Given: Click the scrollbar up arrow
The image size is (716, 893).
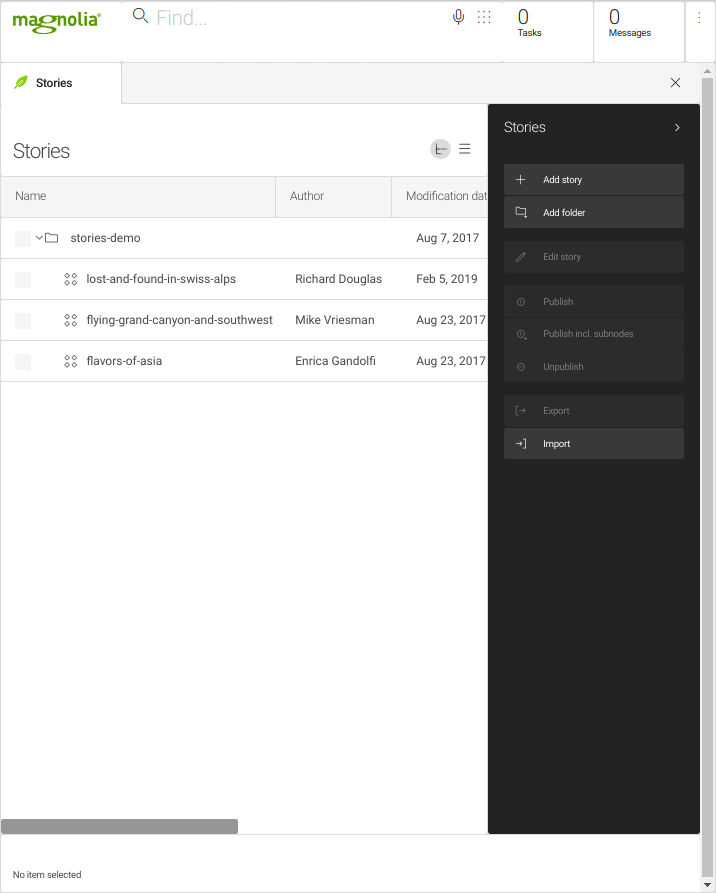Looking at the screenshot, I should point(707,72).
